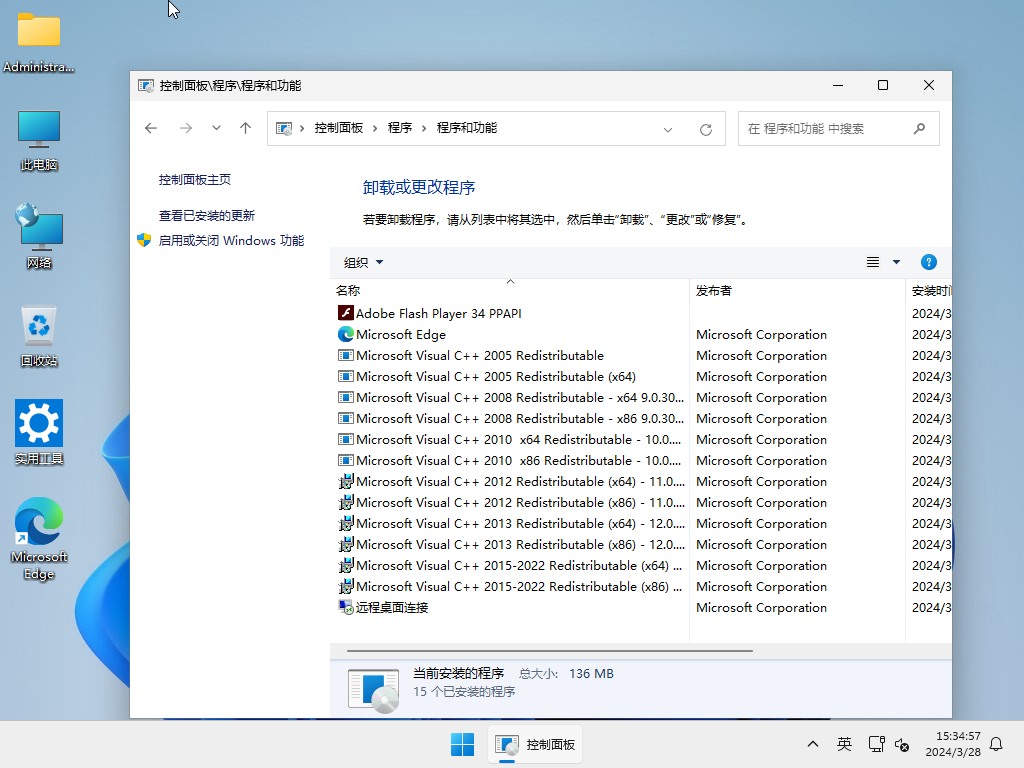
Task: Click the 远程桌面连接 program icon
Action: click(345, 607)
